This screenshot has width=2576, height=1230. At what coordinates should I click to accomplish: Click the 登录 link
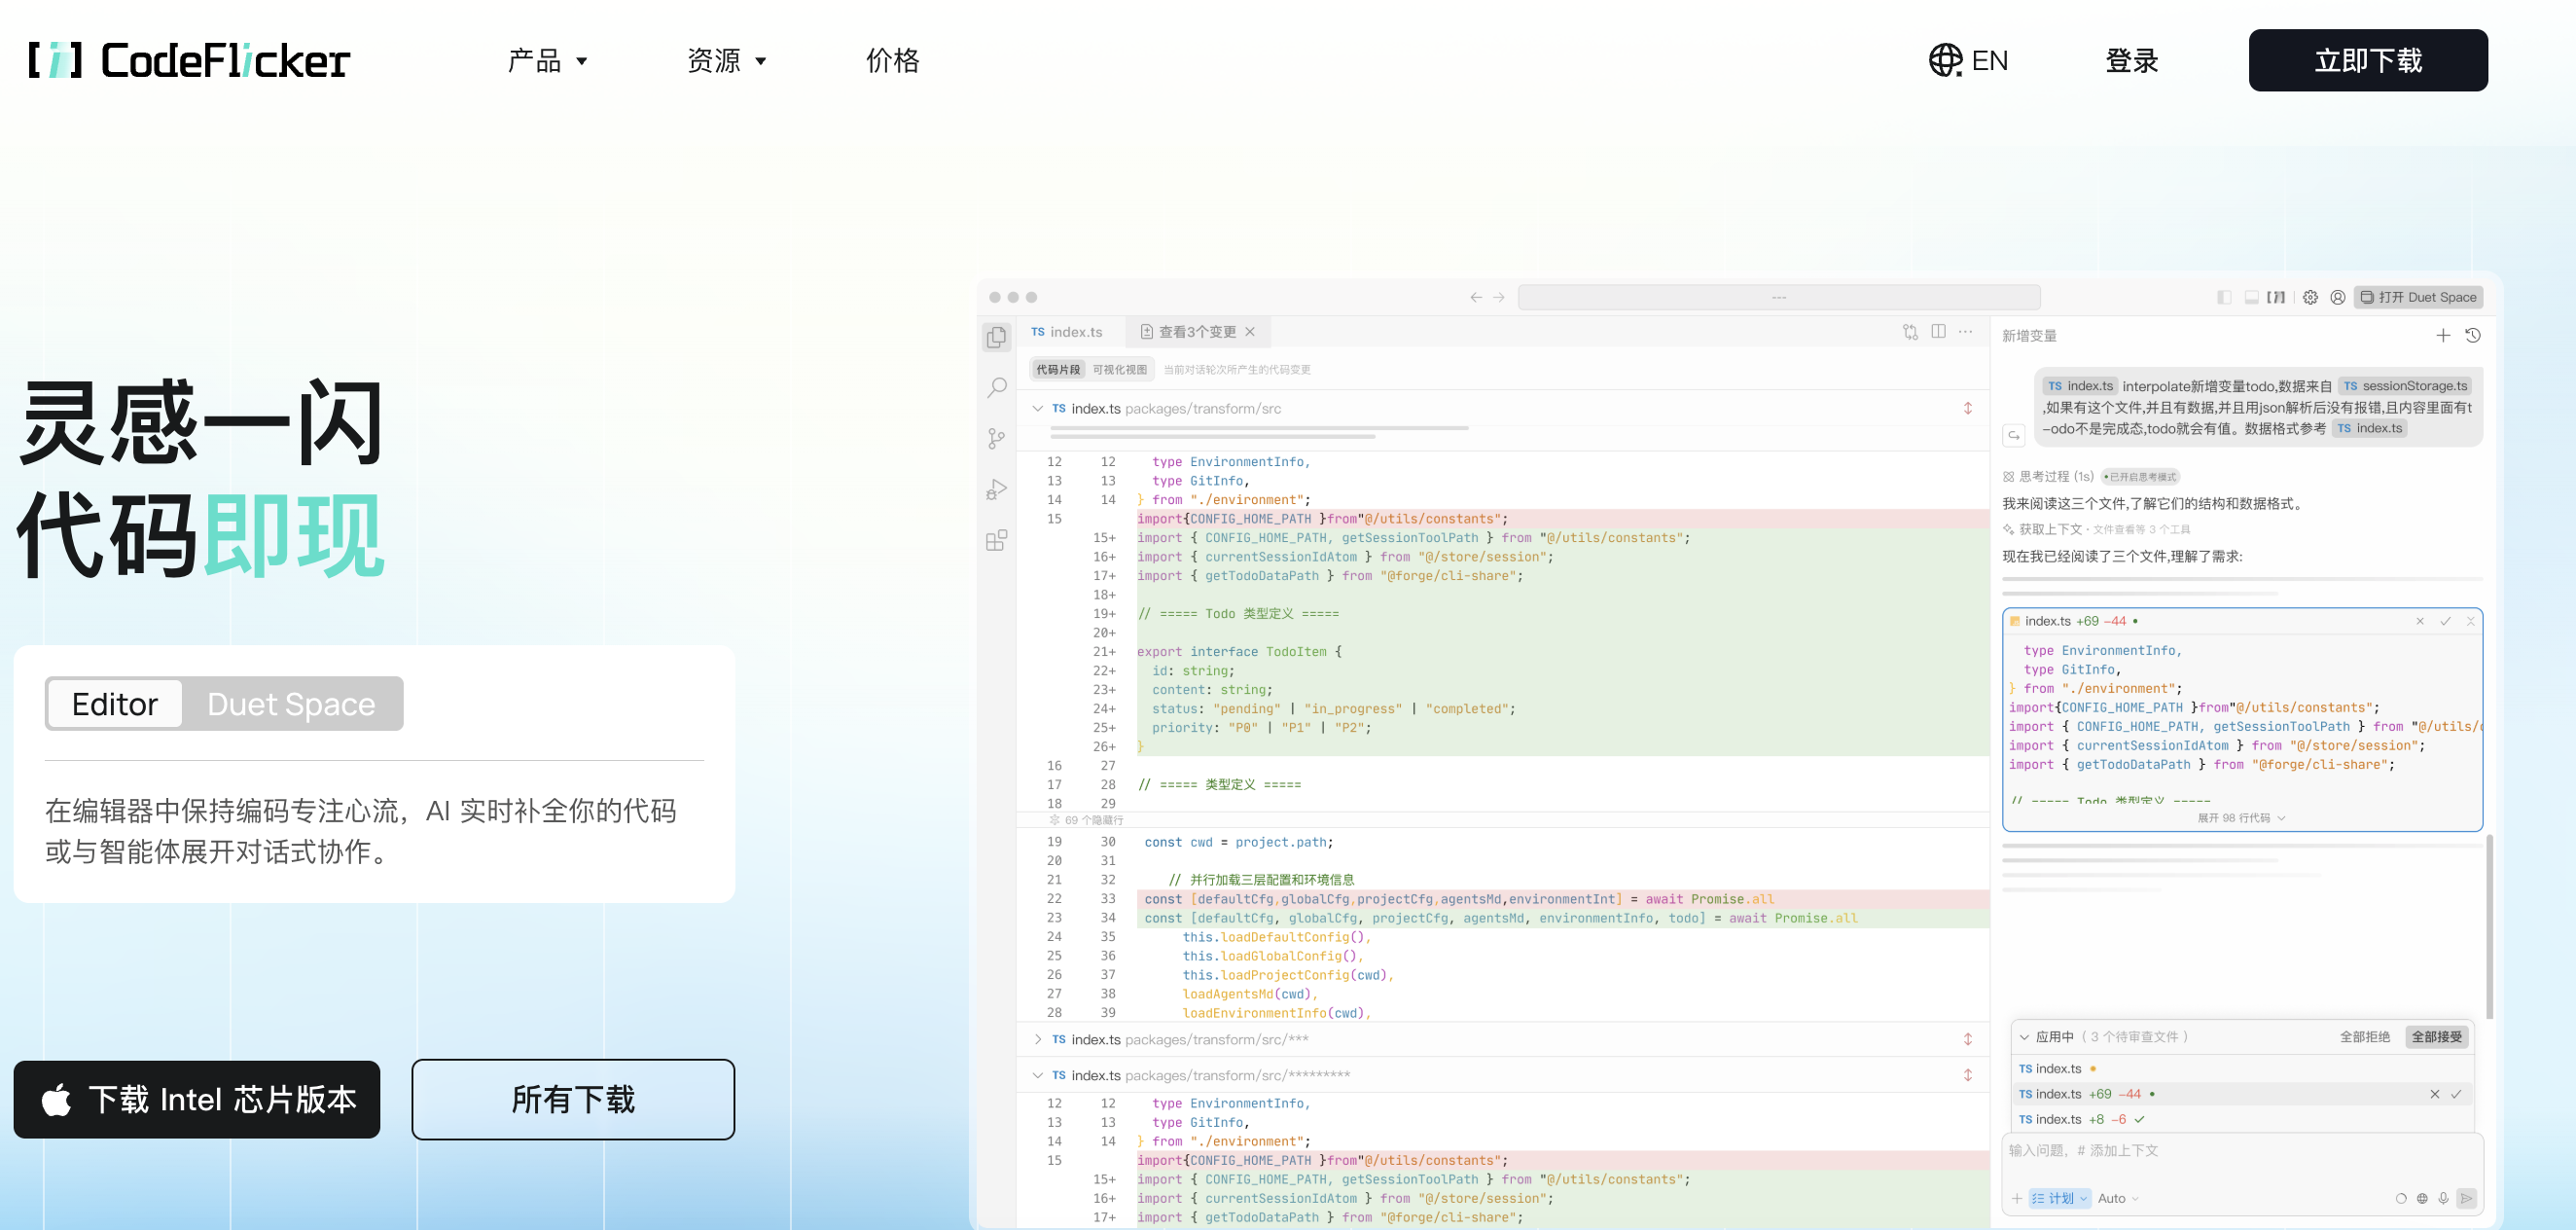(2132, 60)
